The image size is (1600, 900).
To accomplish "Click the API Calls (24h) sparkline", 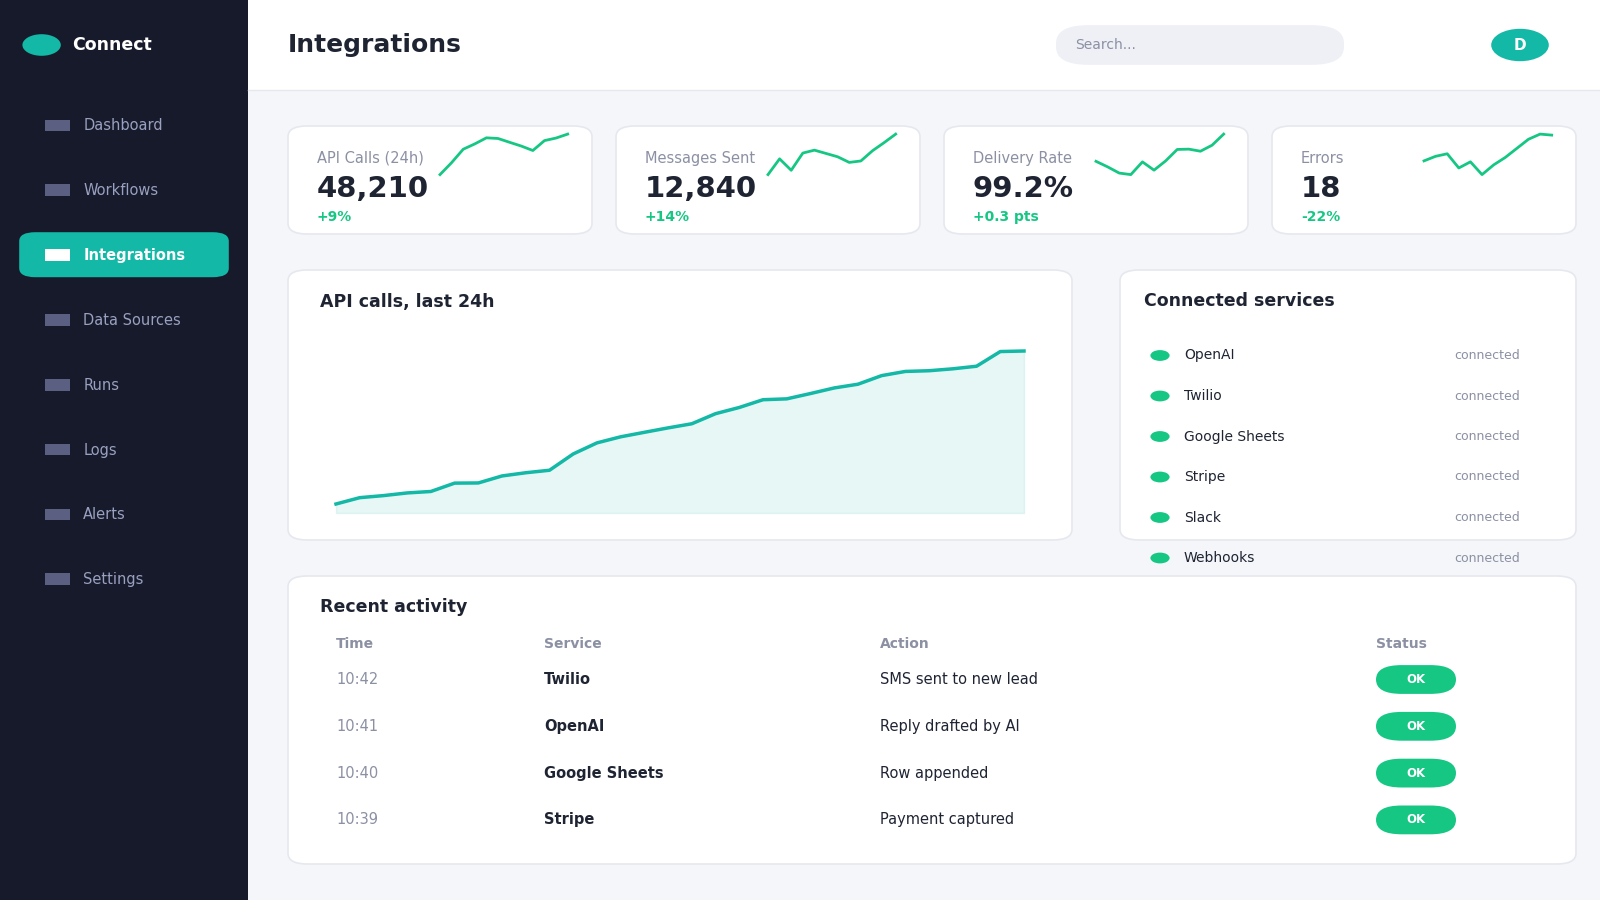I will pyautogui.click(x=504, y=154).
